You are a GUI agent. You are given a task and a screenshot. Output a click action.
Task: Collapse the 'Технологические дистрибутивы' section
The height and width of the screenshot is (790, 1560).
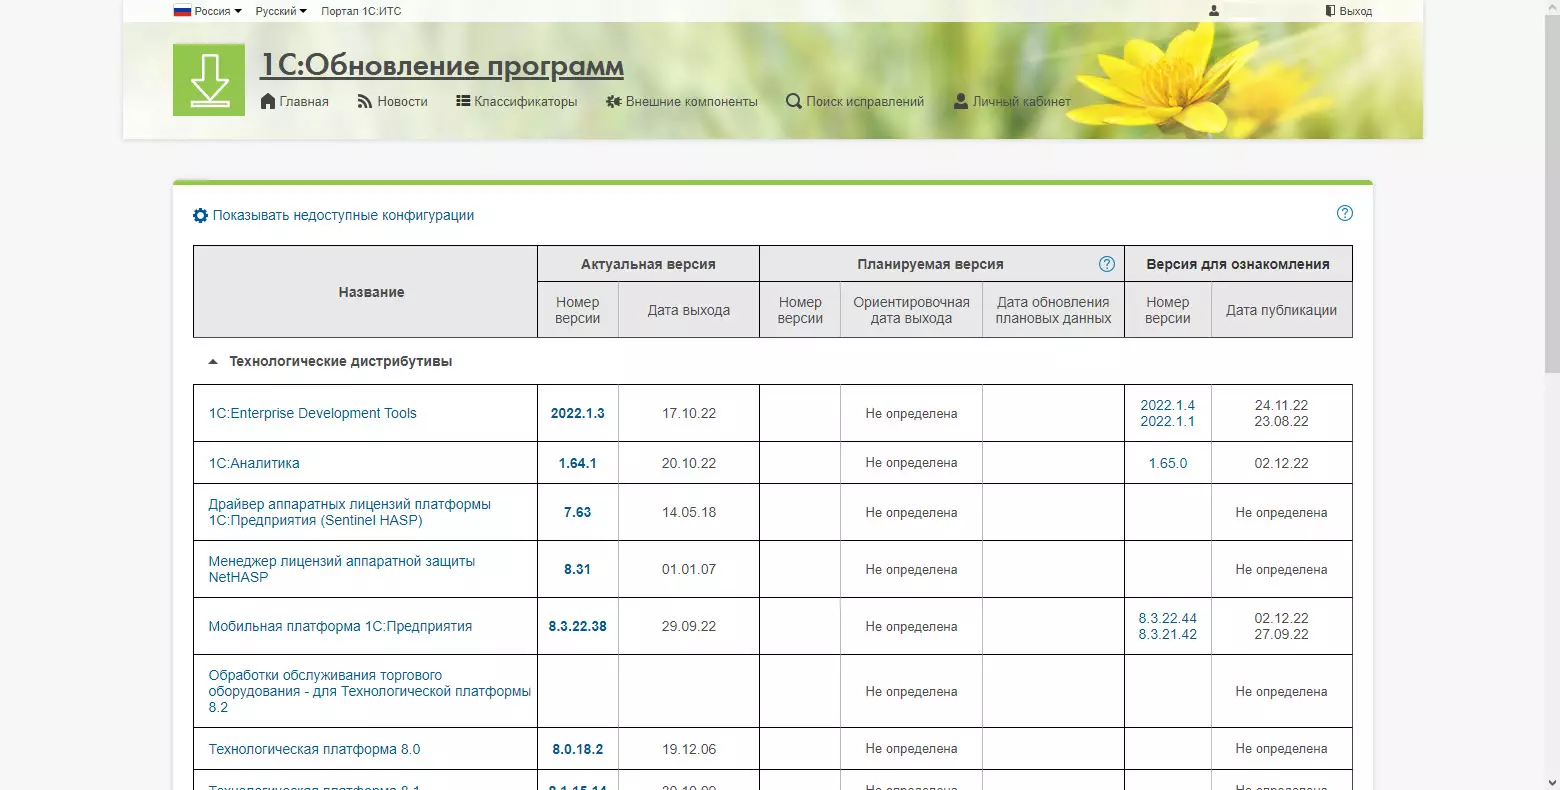(213, 362)
